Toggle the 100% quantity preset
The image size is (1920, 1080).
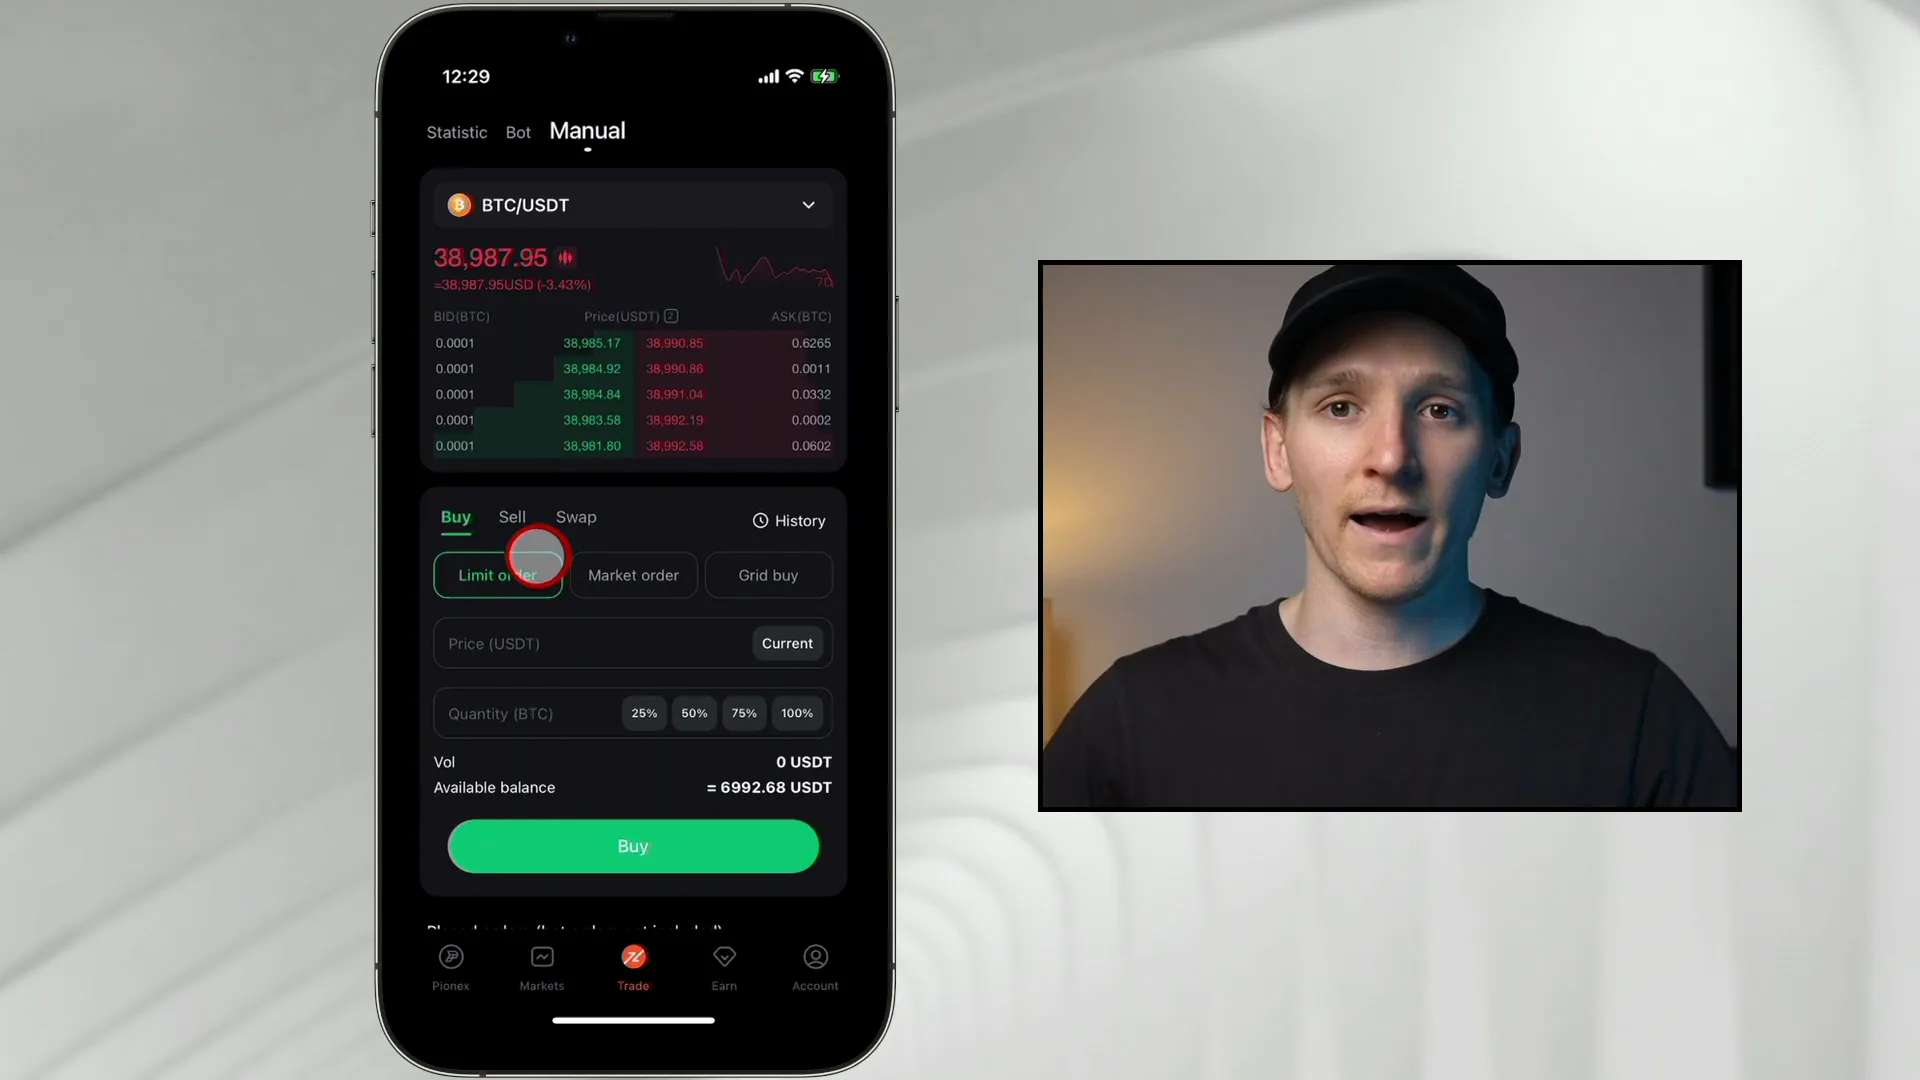(796, 712)
